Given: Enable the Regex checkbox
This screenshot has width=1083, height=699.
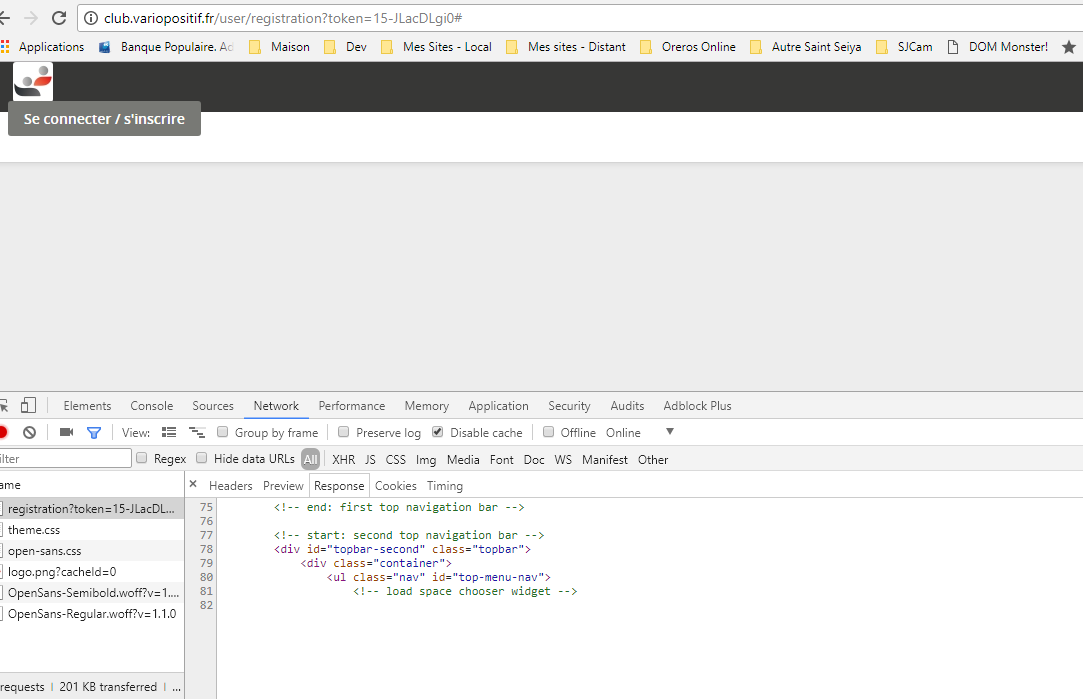Looking at the screenshot, I should pos(142,458).
